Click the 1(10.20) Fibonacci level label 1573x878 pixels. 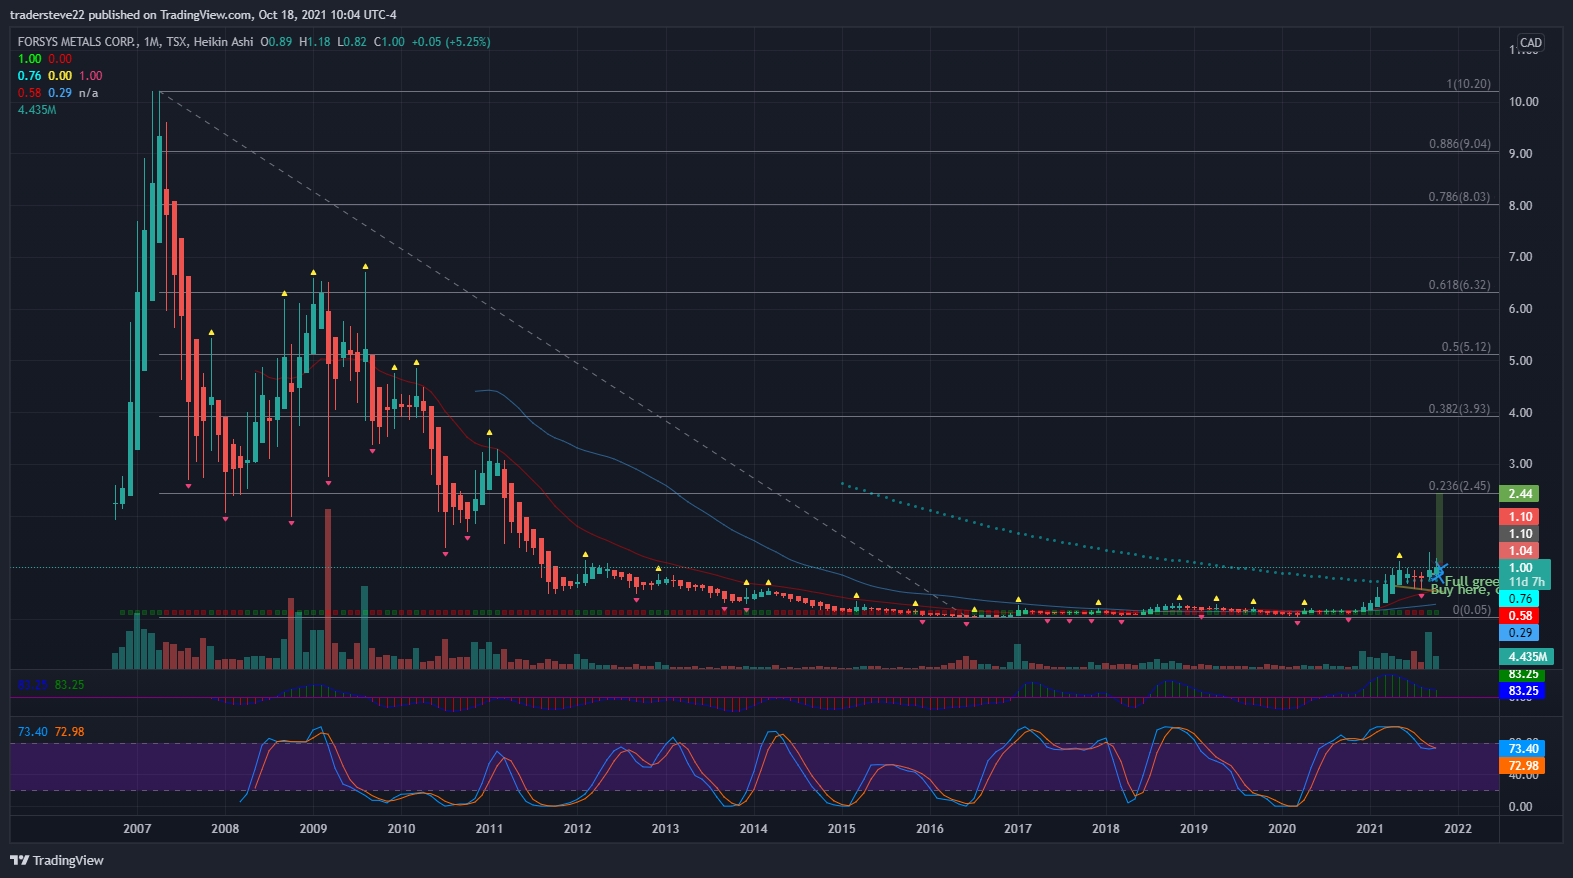1468,84
